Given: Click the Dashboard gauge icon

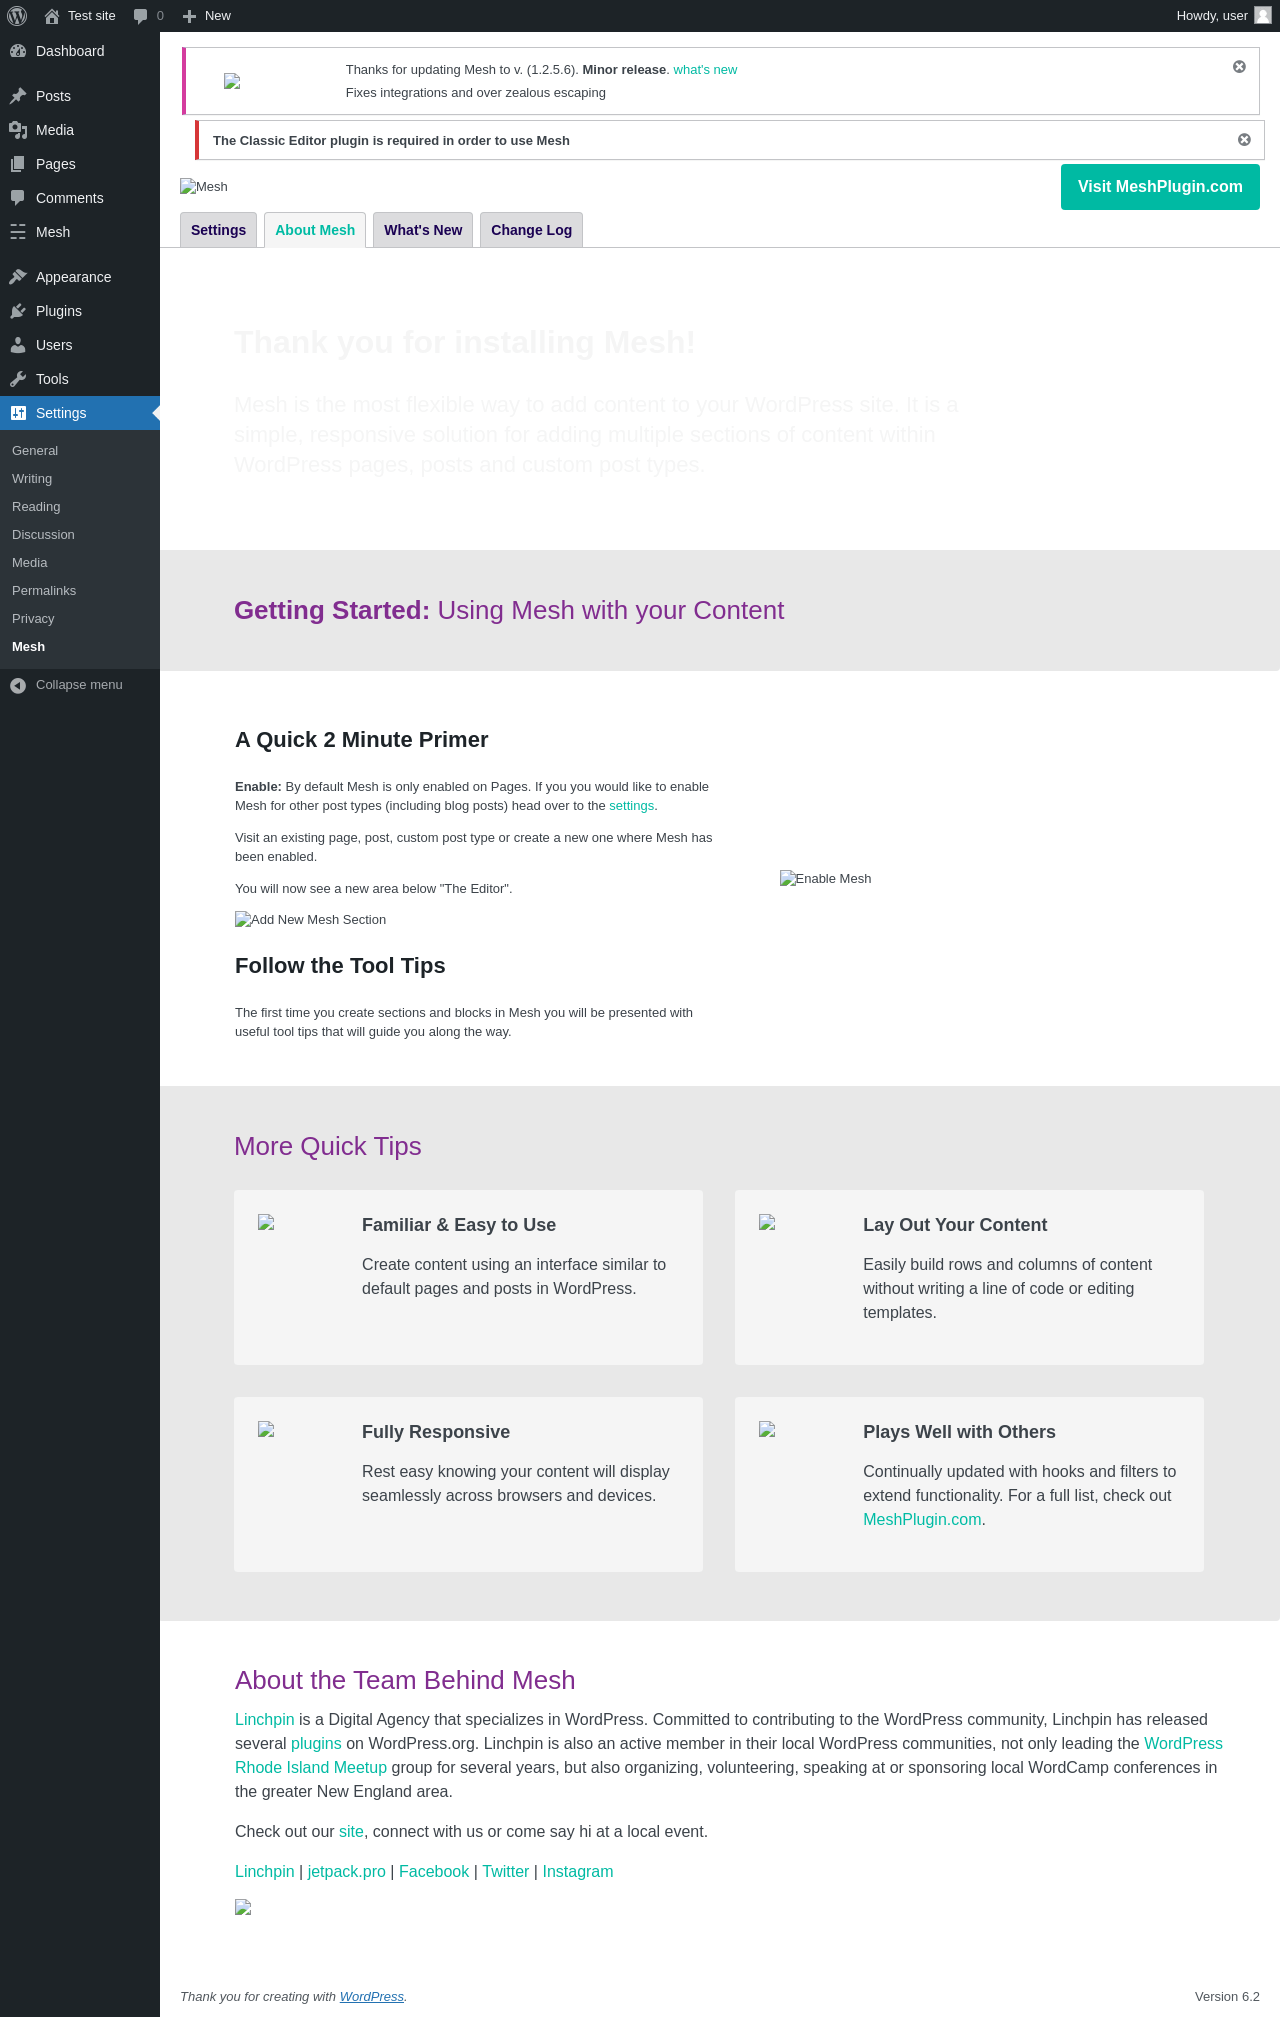Looking at the screenshot, I should [18, 51].
